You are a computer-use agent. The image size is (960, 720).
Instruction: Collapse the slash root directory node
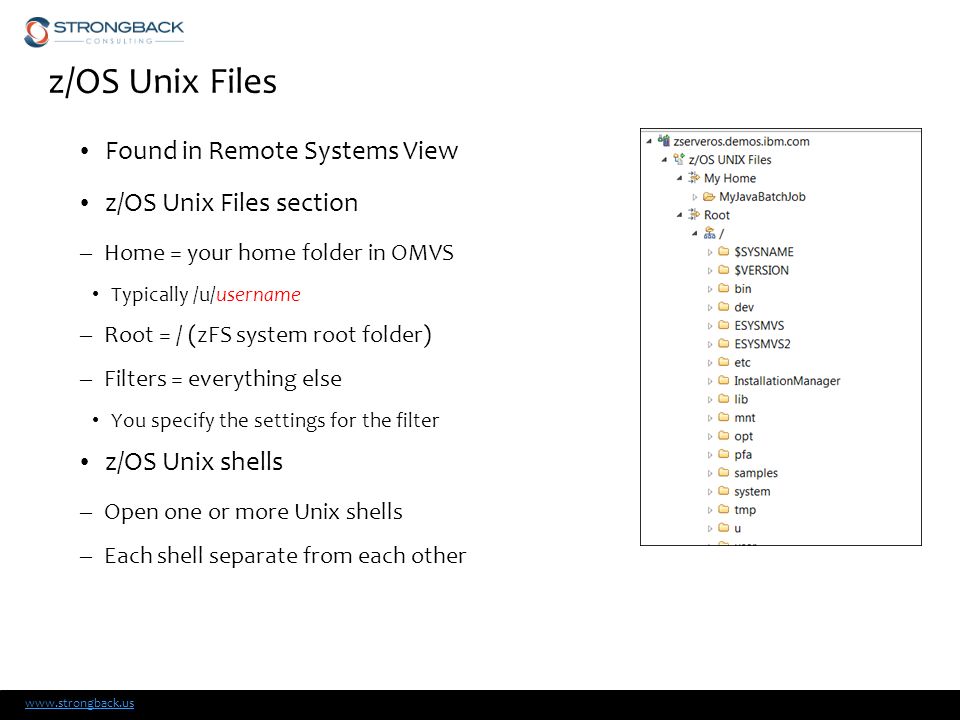click(695, 233)
